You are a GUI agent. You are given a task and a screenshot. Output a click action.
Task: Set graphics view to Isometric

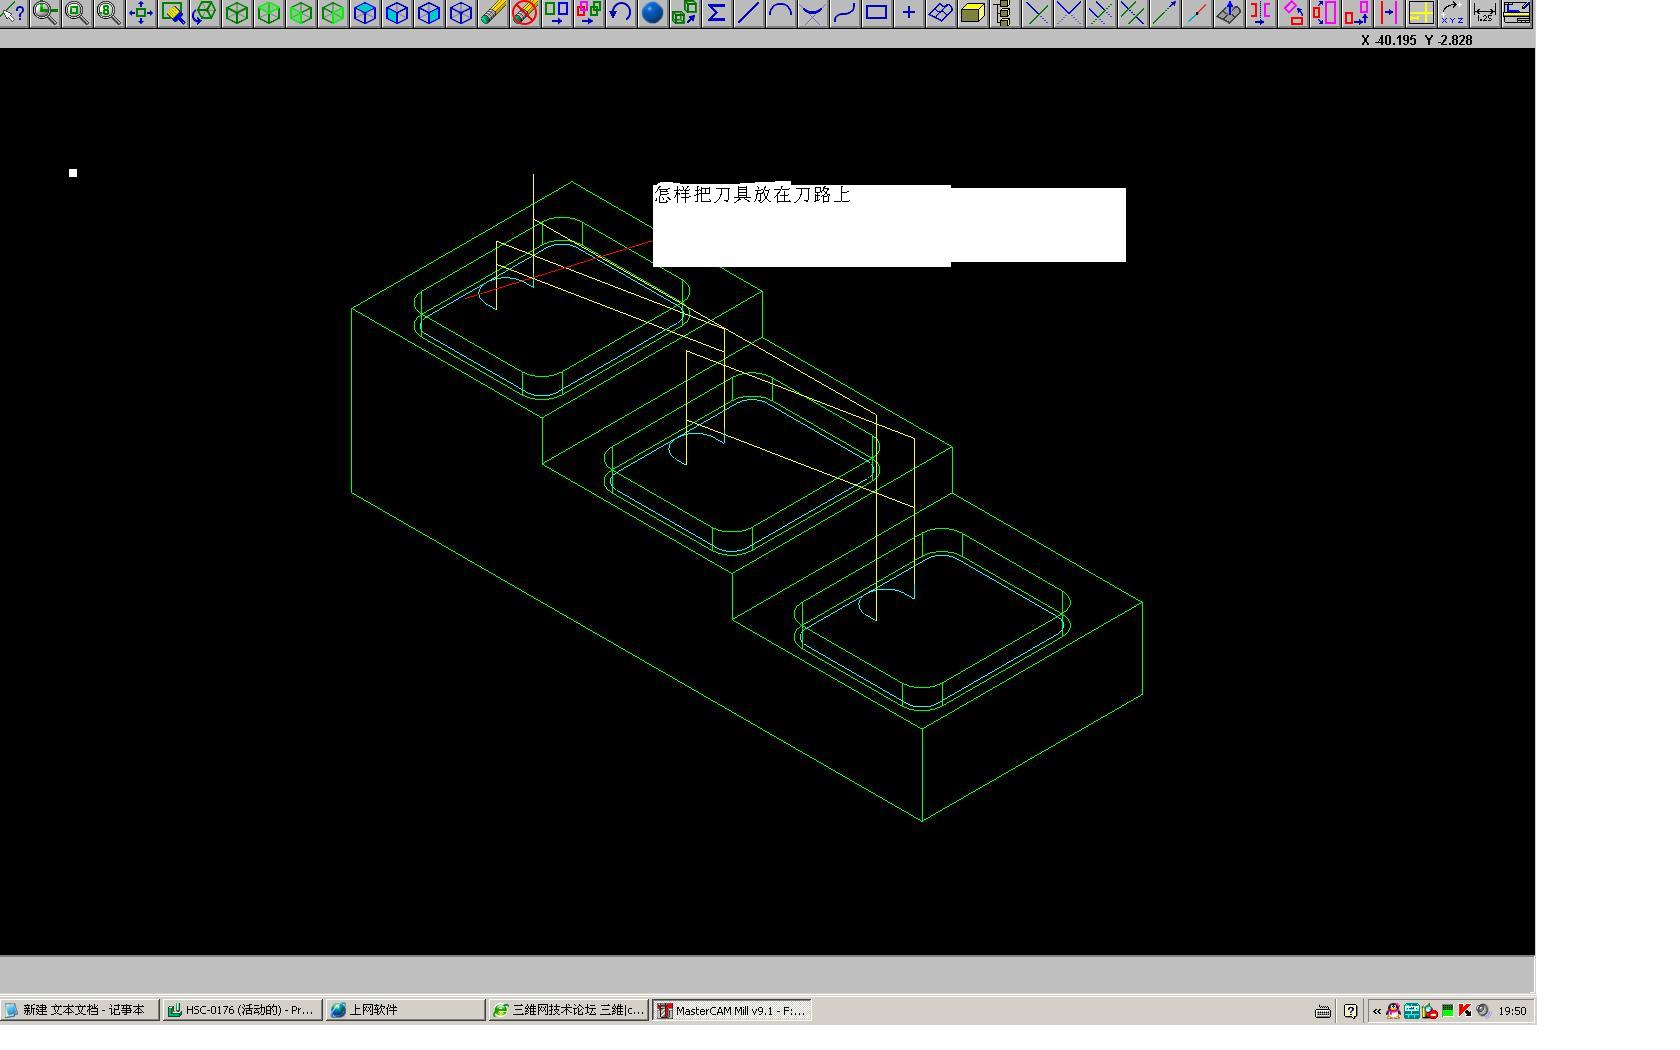(x=237, y=13)
